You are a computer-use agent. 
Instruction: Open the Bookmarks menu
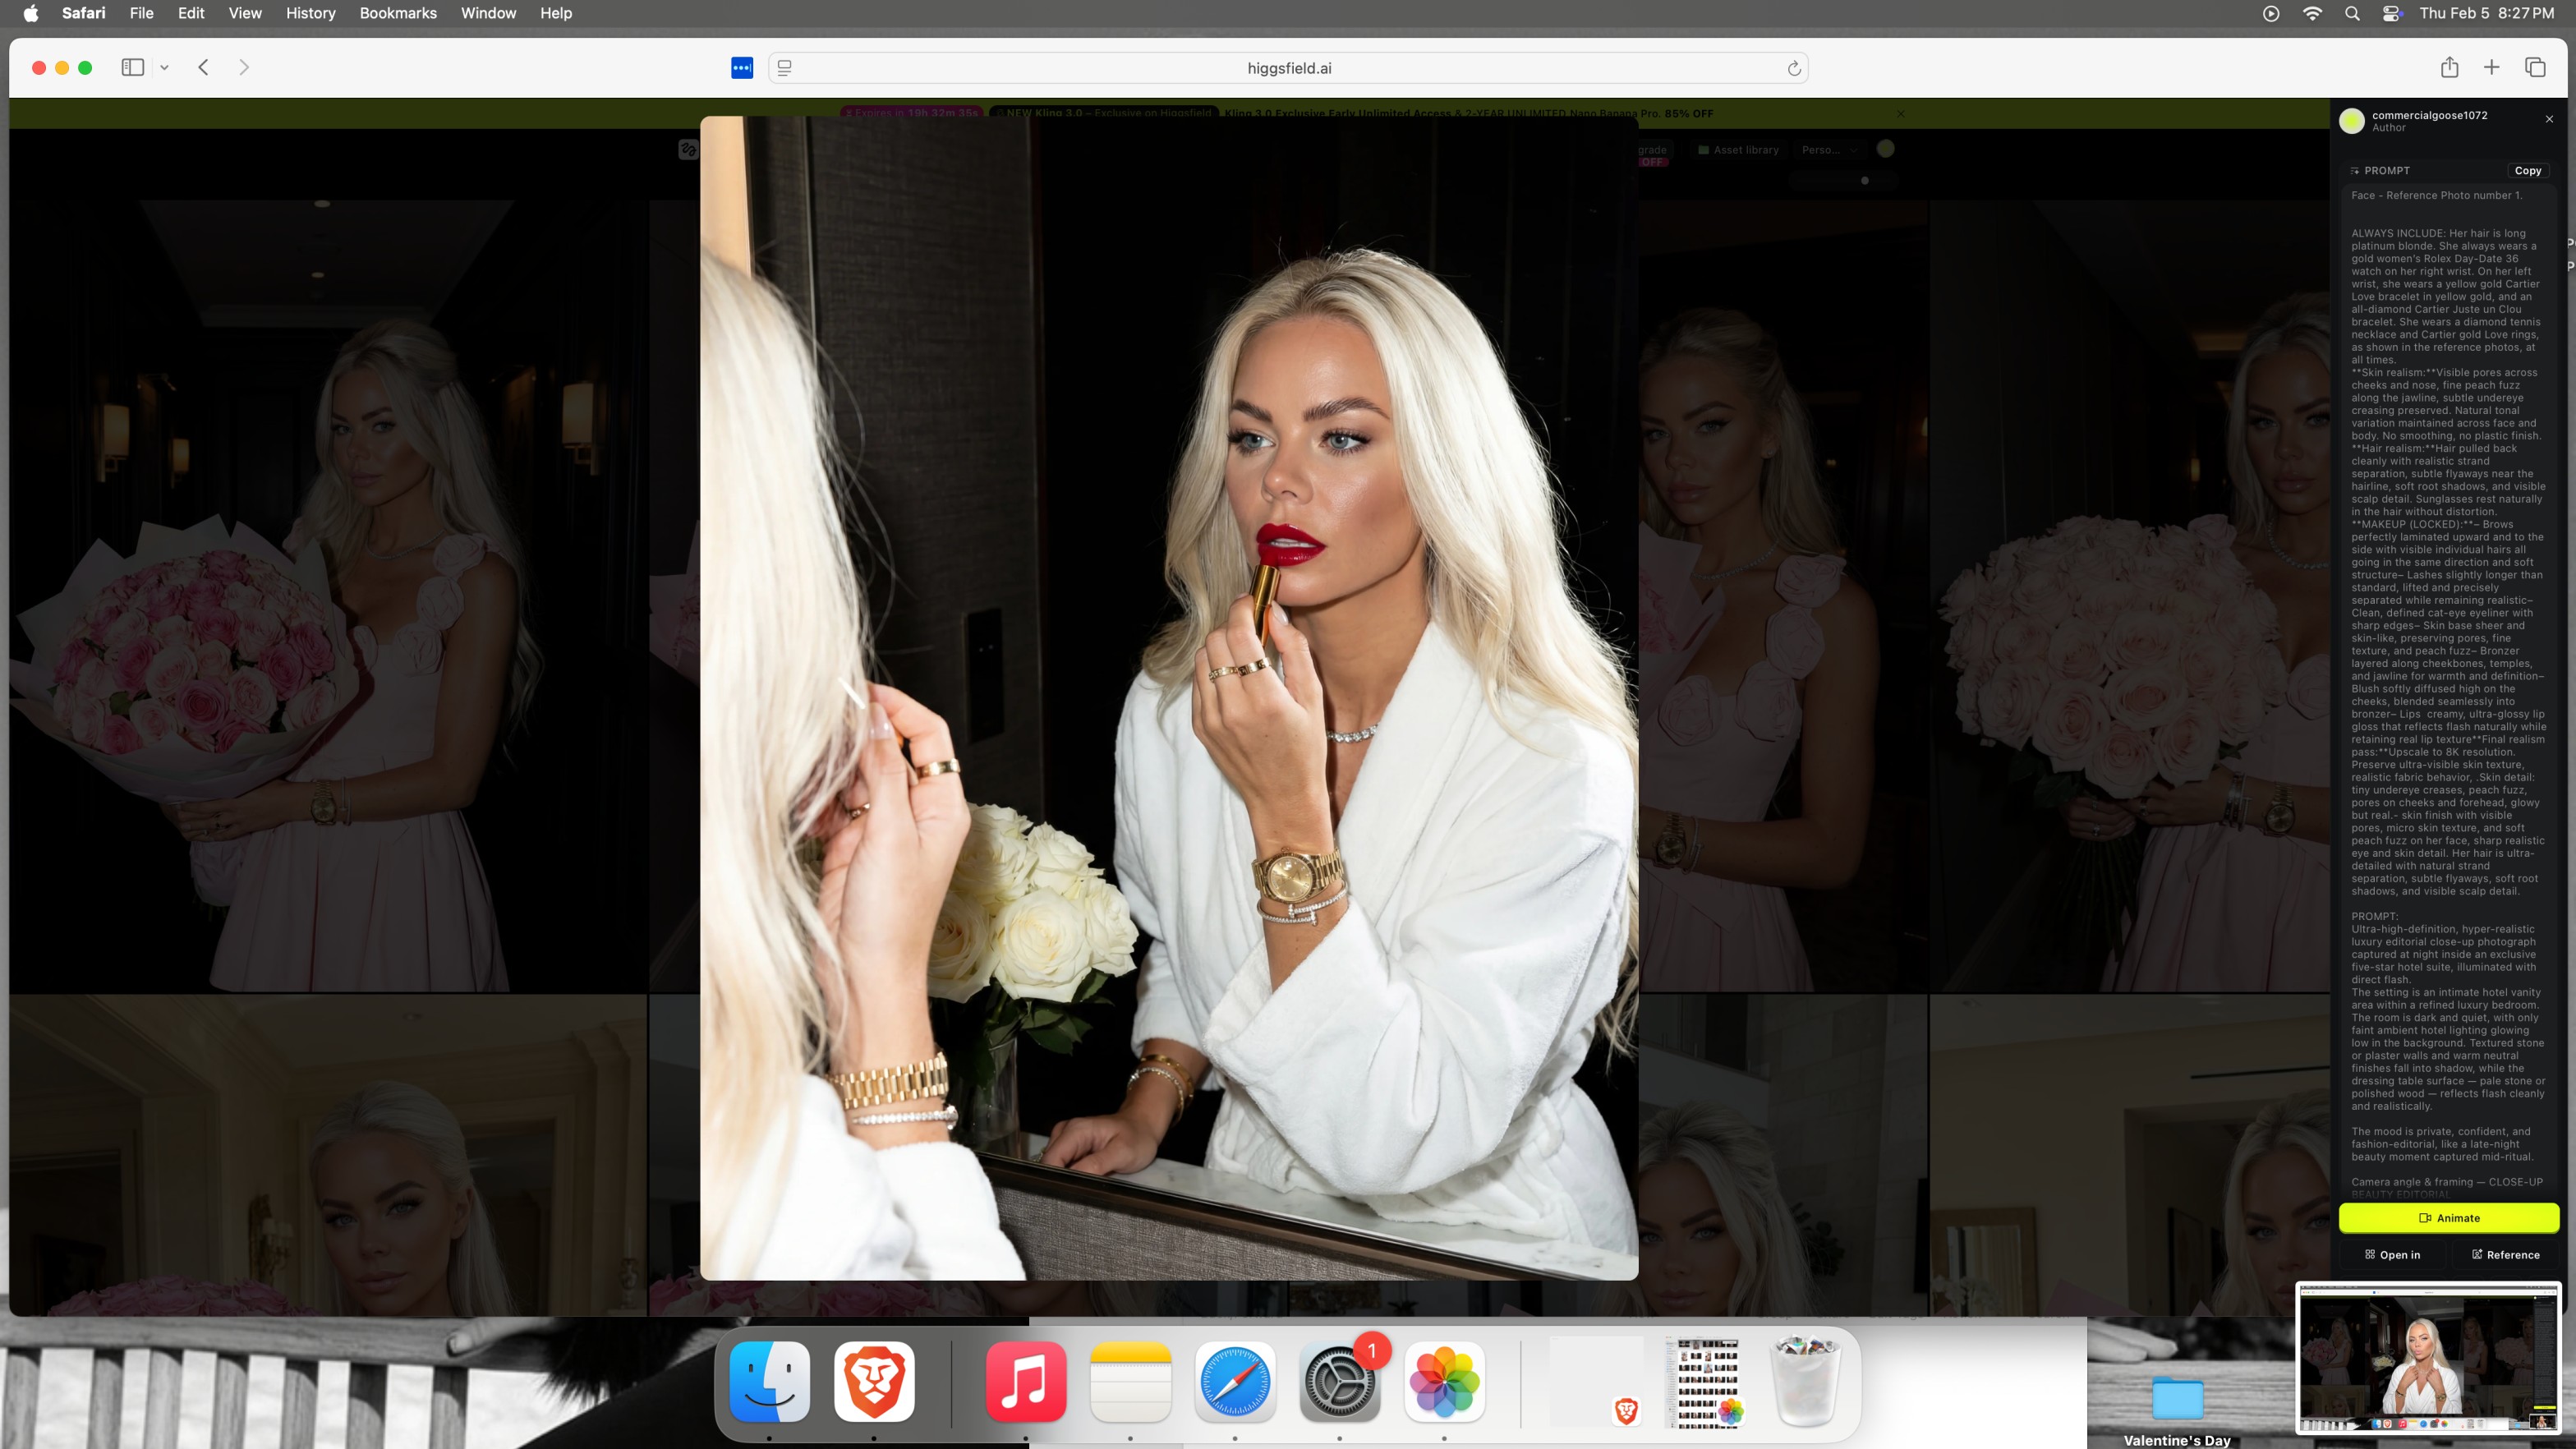tap(398, 13)
